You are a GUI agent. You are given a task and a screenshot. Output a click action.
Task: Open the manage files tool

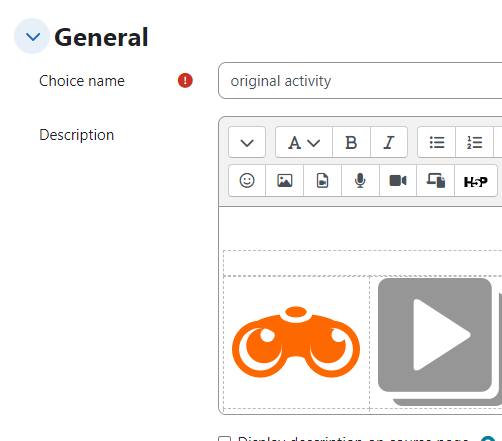pos(436,181)
